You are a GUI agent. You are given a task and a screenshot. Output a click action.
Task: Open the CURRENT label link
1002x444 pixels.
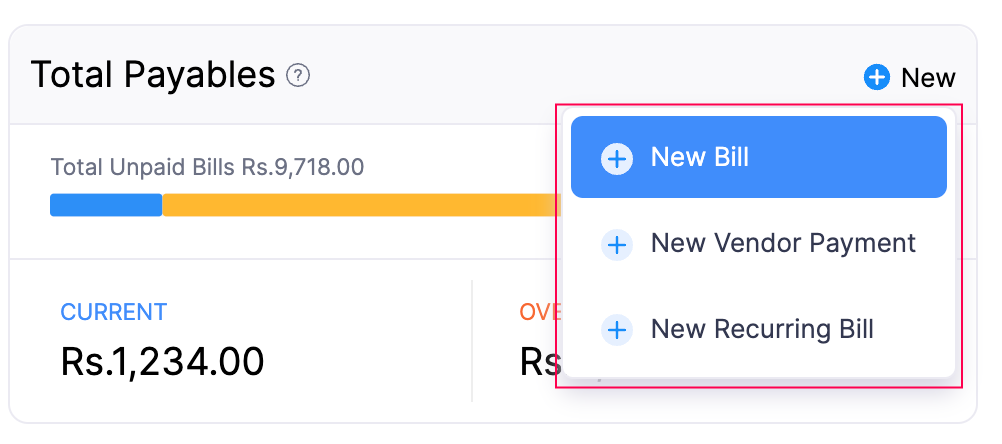113,312
